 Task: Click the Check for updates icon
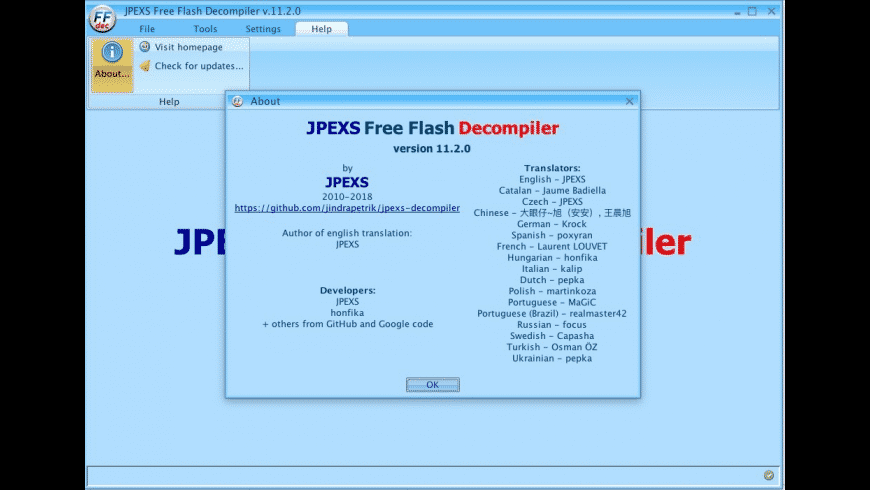[145, 66]
